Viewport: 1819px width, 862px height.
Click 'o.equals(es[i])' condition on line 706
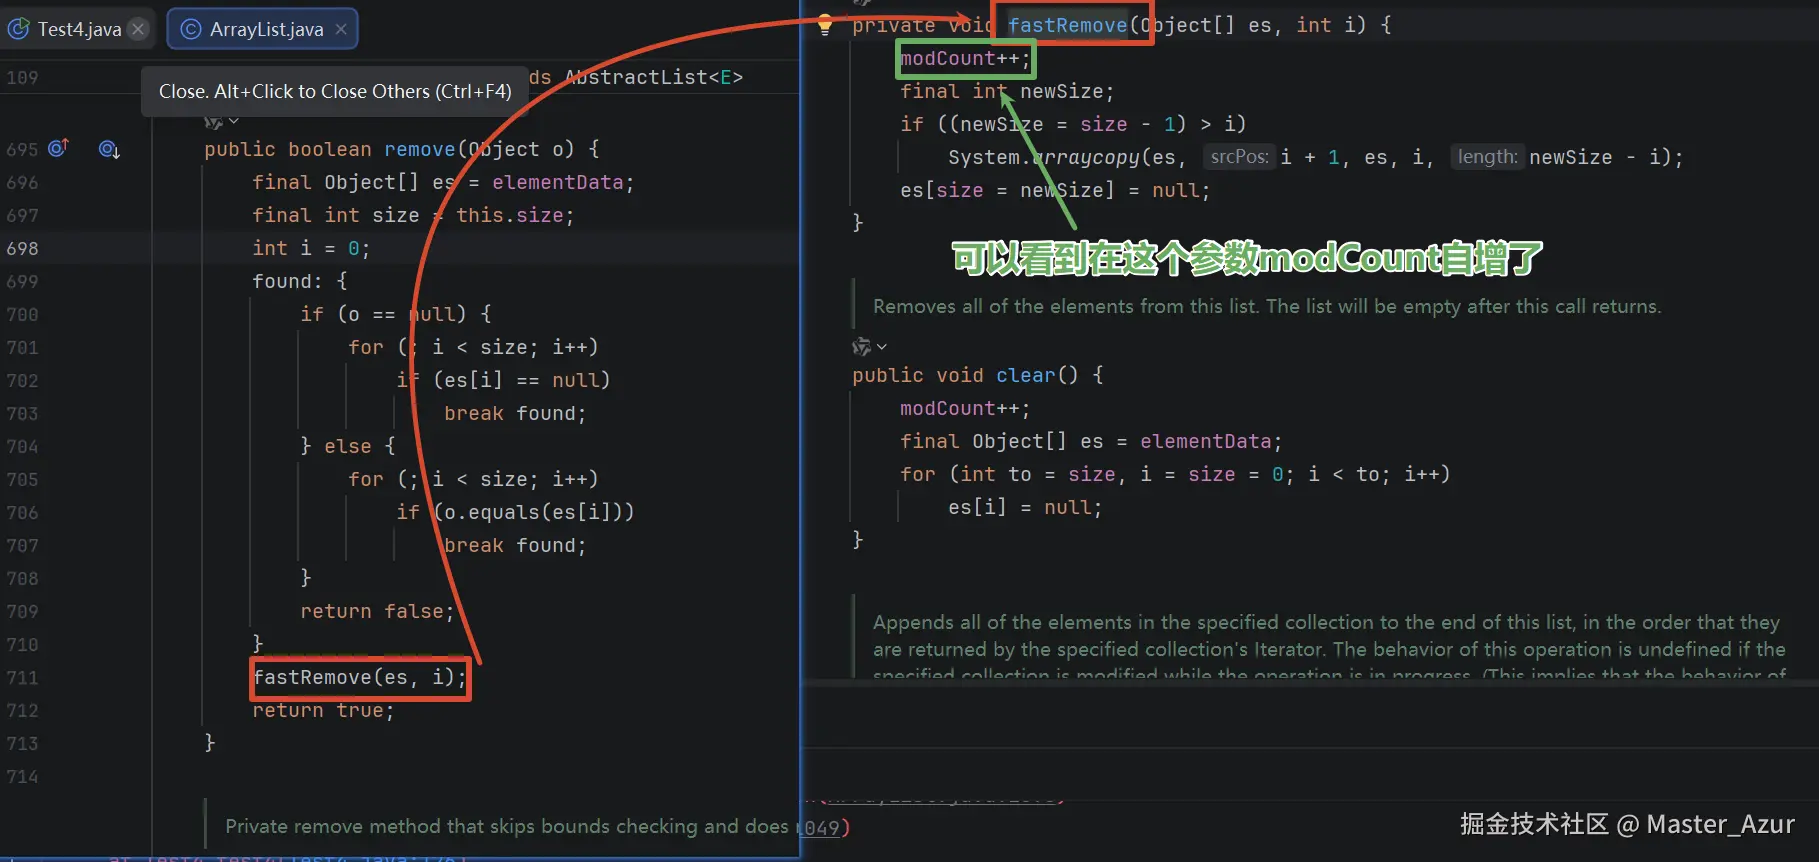coord(533,512)
